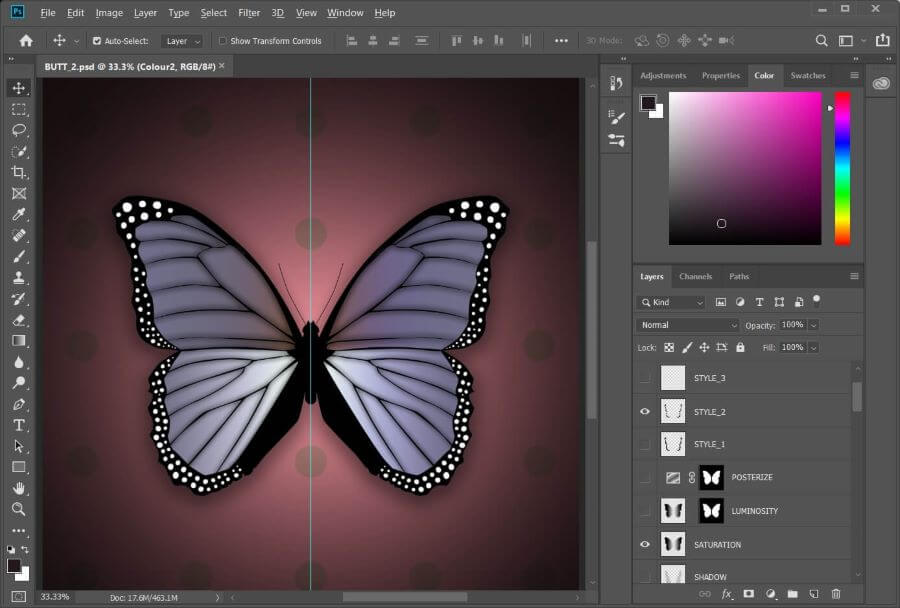Choose the Eyedropper tool
Image resolution: width=900 pixels, height=608 pixels.
click(19, 215)
